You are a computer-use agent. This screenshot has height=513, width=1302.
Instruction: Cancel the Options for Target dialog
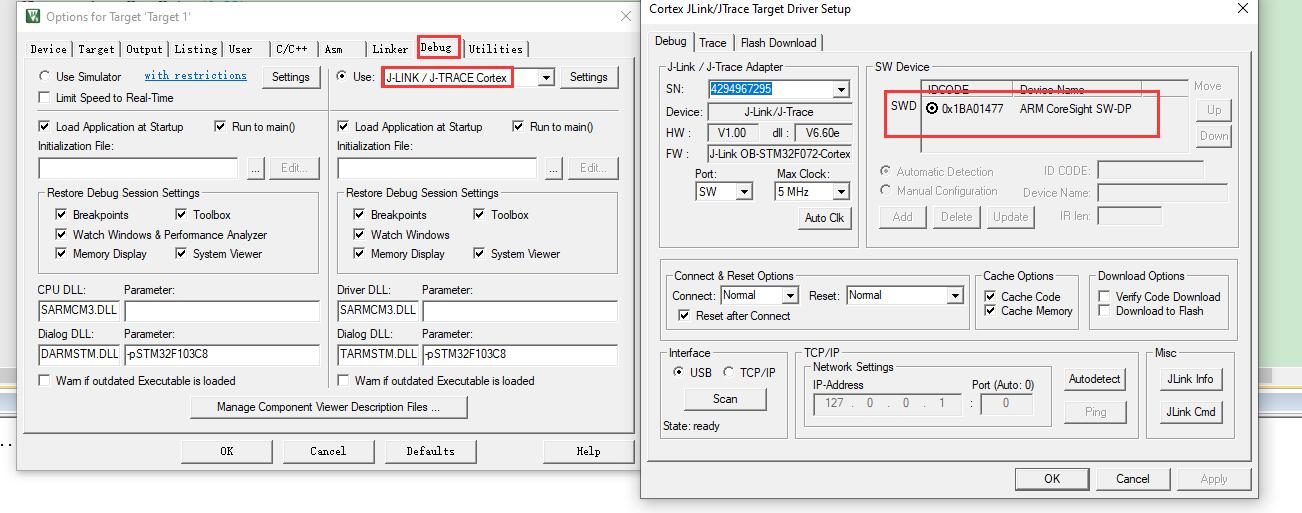(x=328, y=451)
